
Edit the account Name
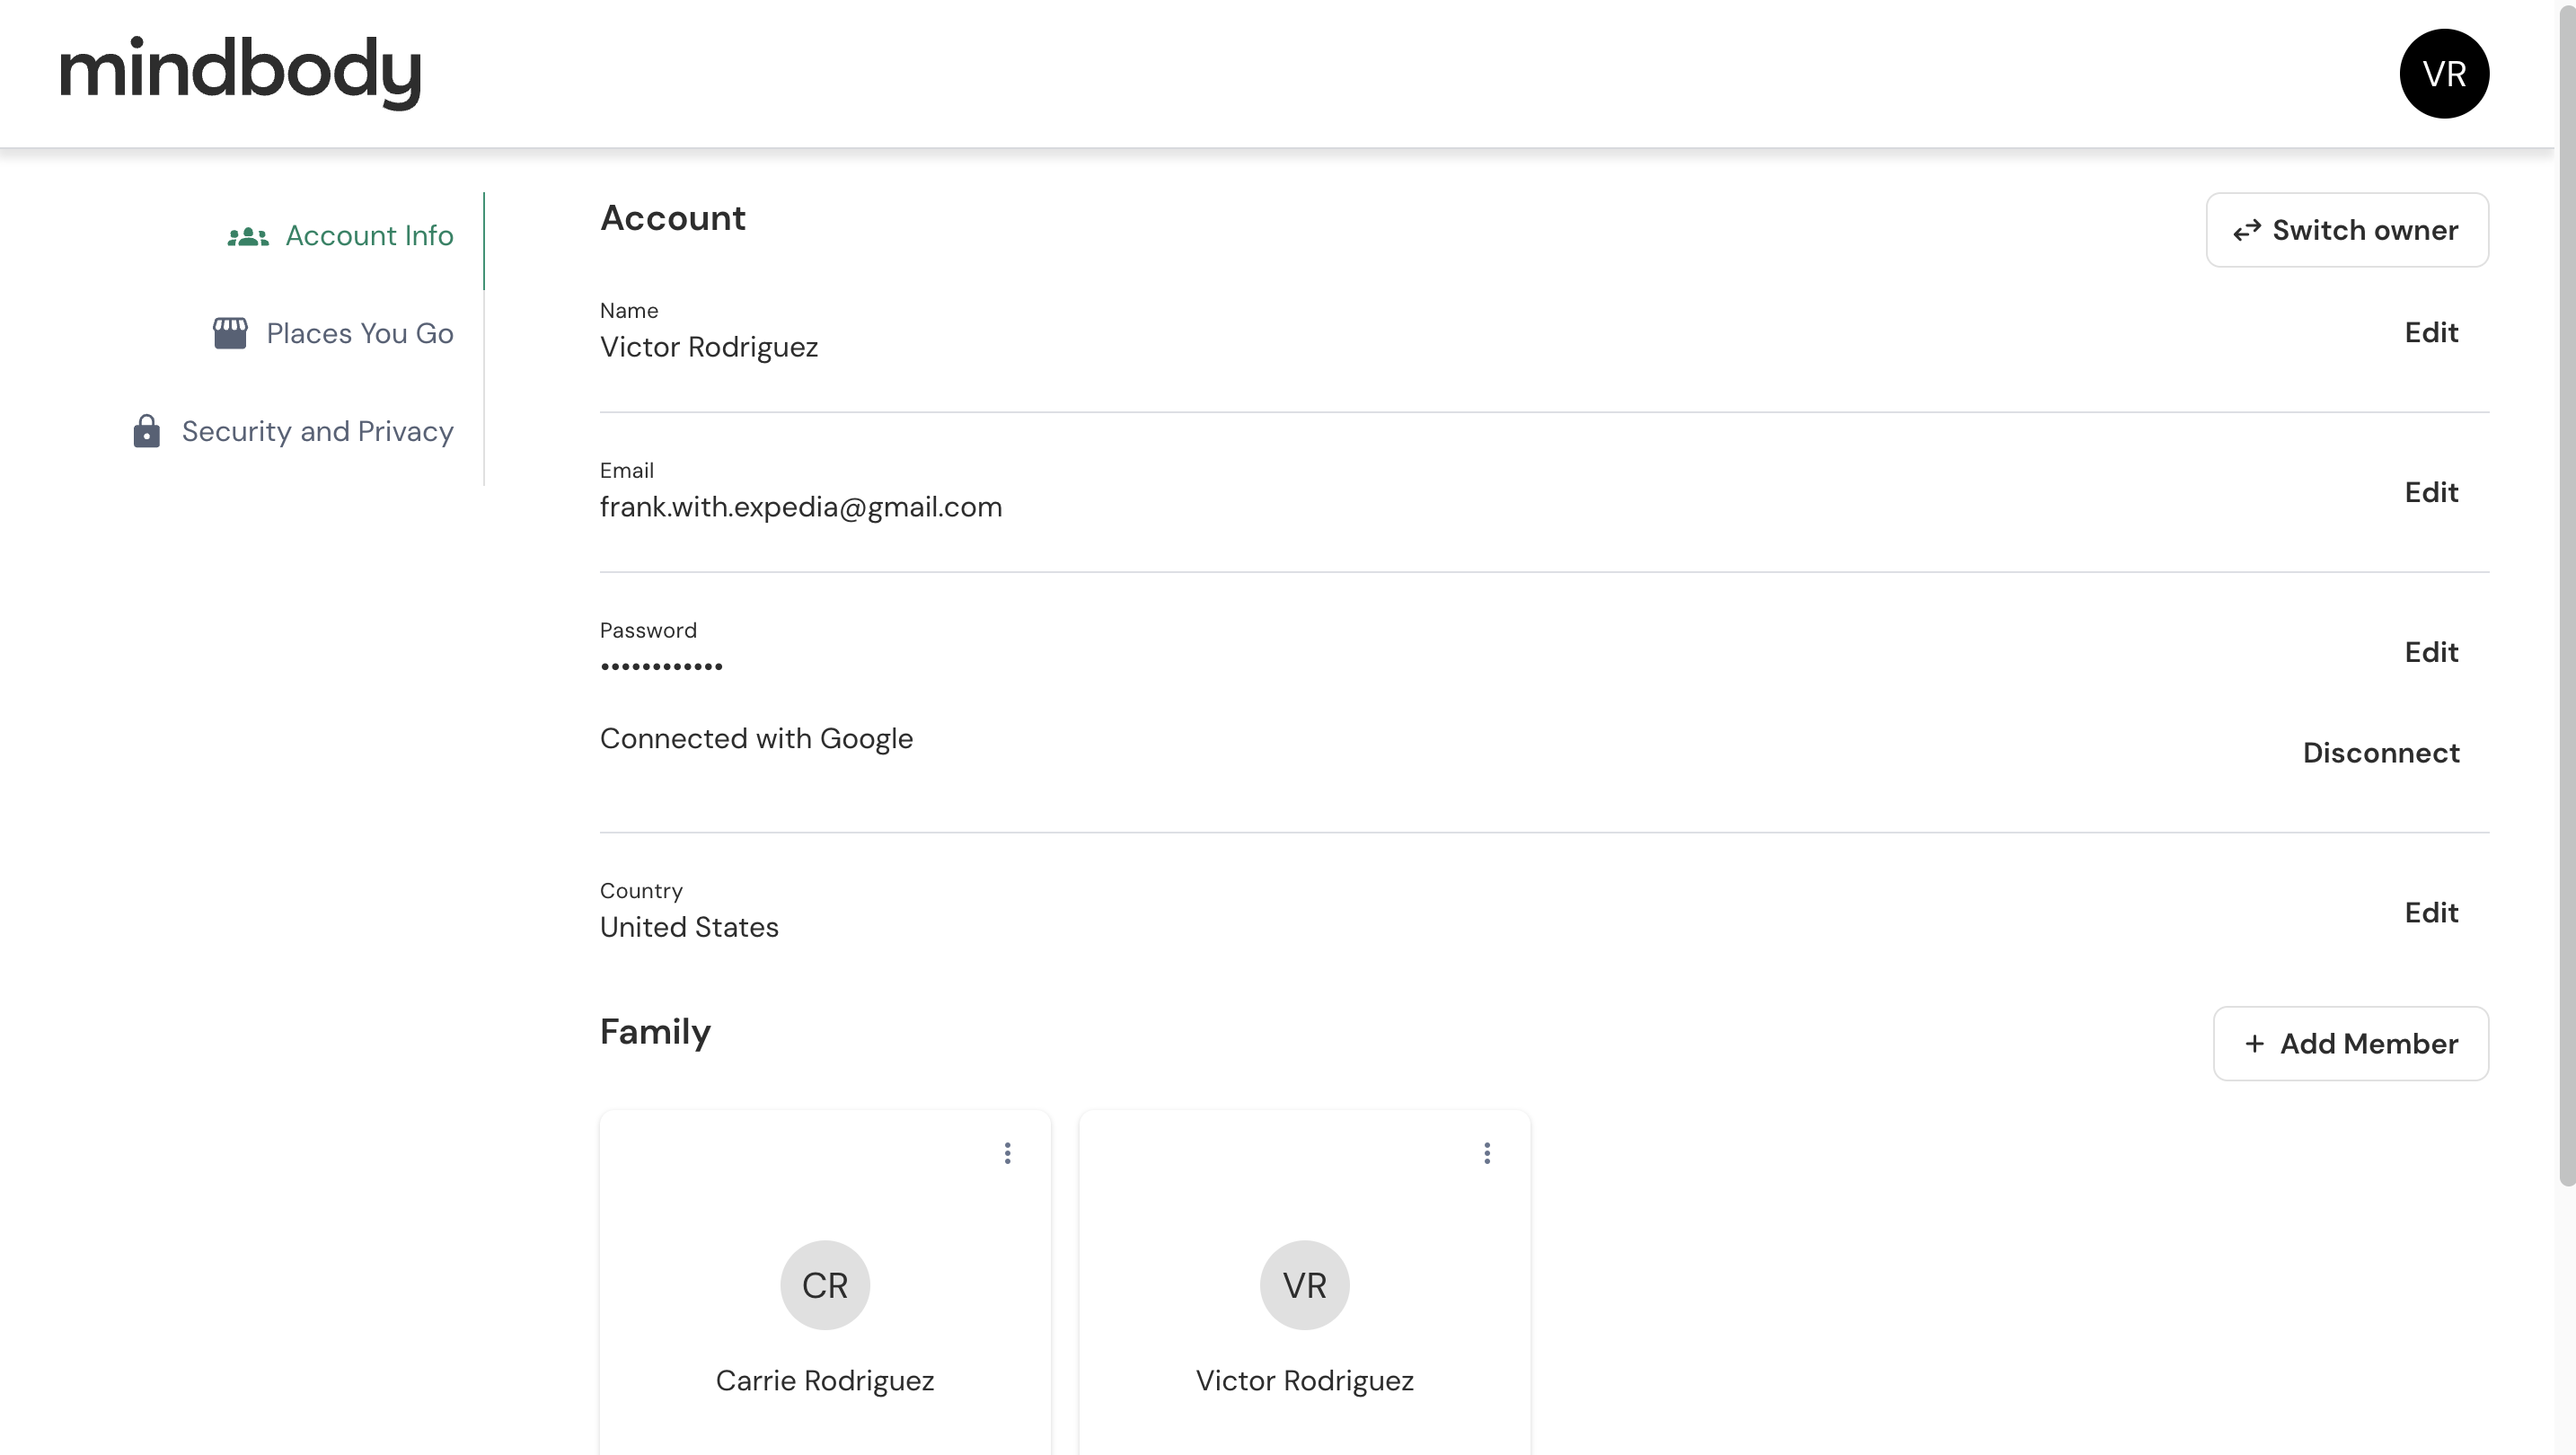2431,332
